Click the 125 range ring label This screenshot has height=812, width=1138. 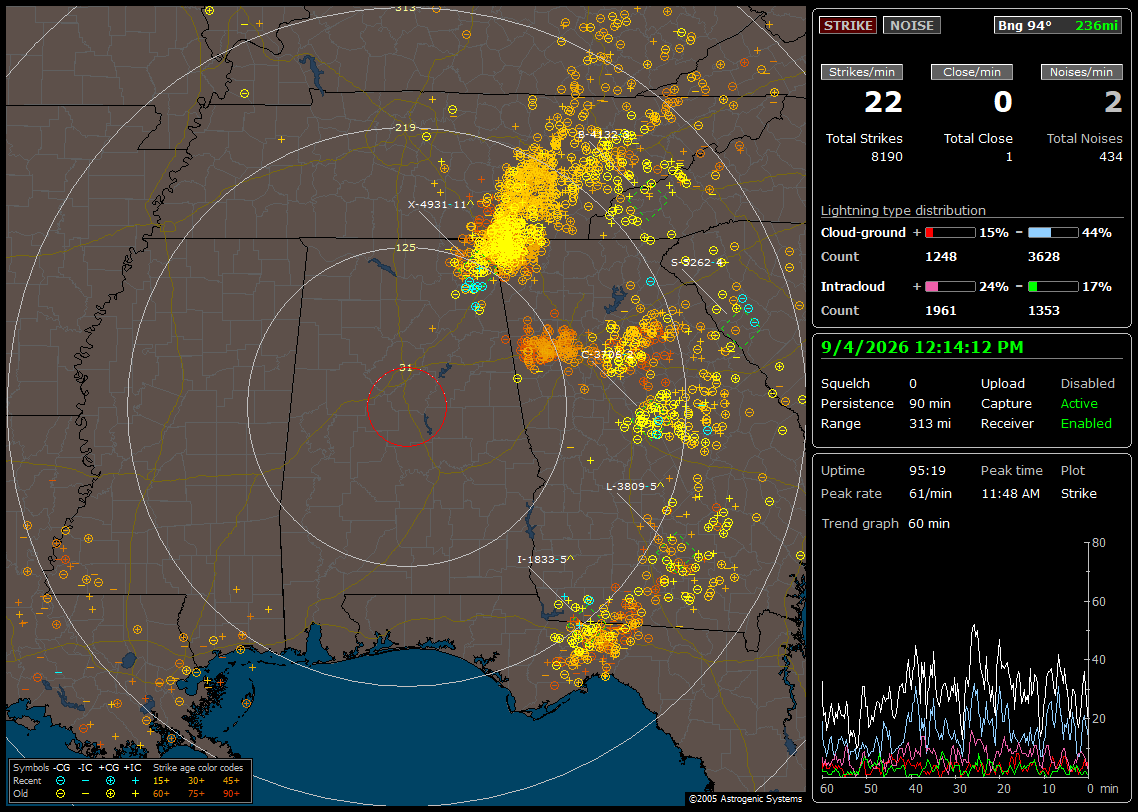point(406,247)
